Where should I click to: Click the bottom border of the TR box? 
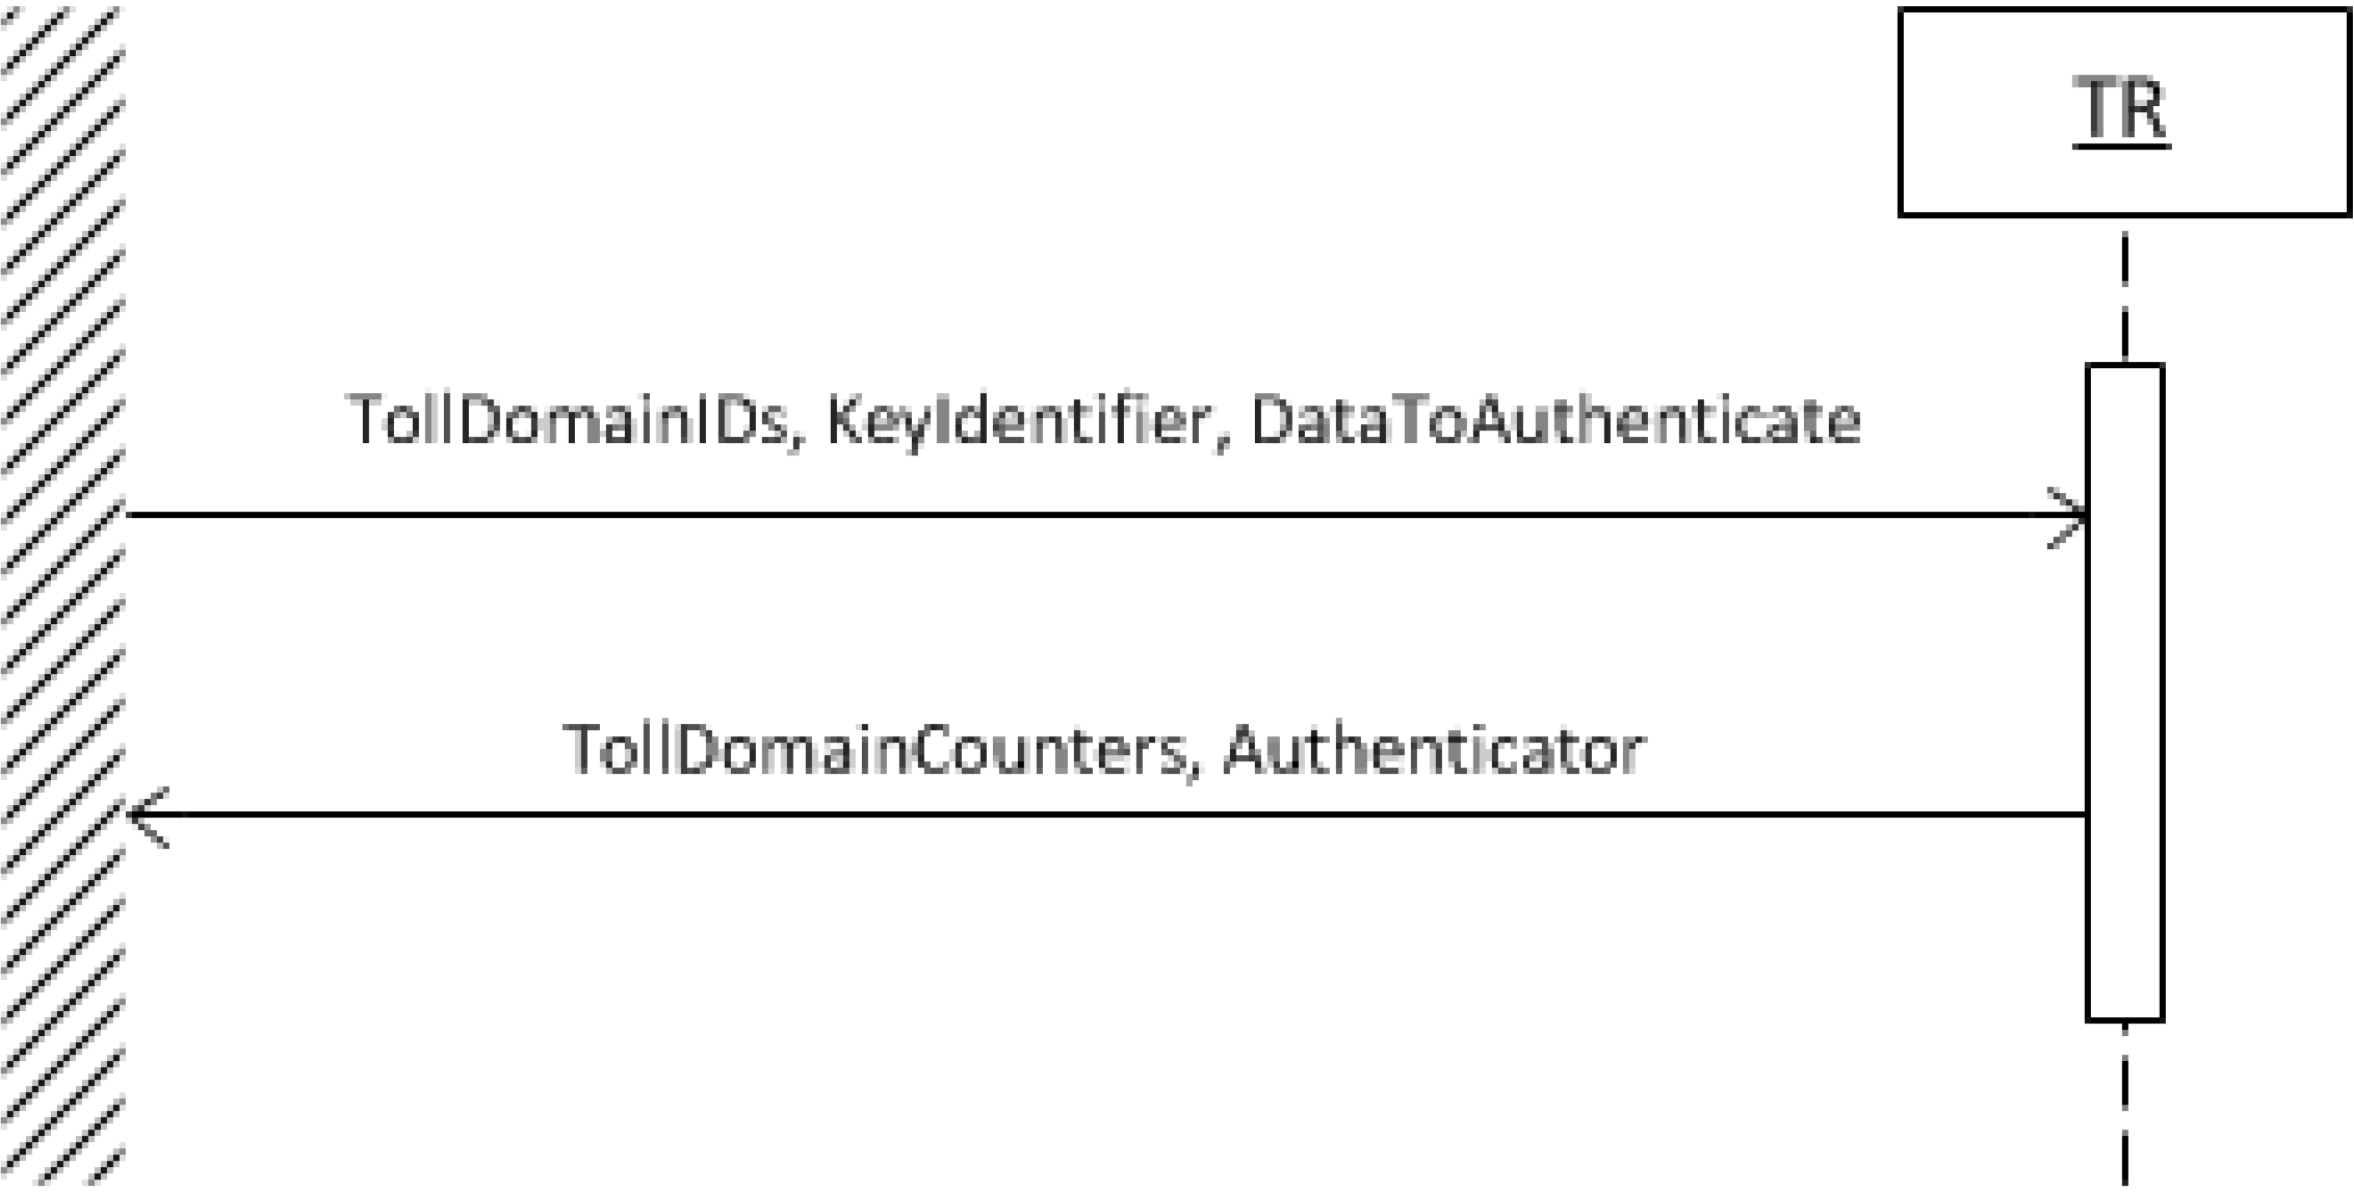click(x=2124, y=213)
